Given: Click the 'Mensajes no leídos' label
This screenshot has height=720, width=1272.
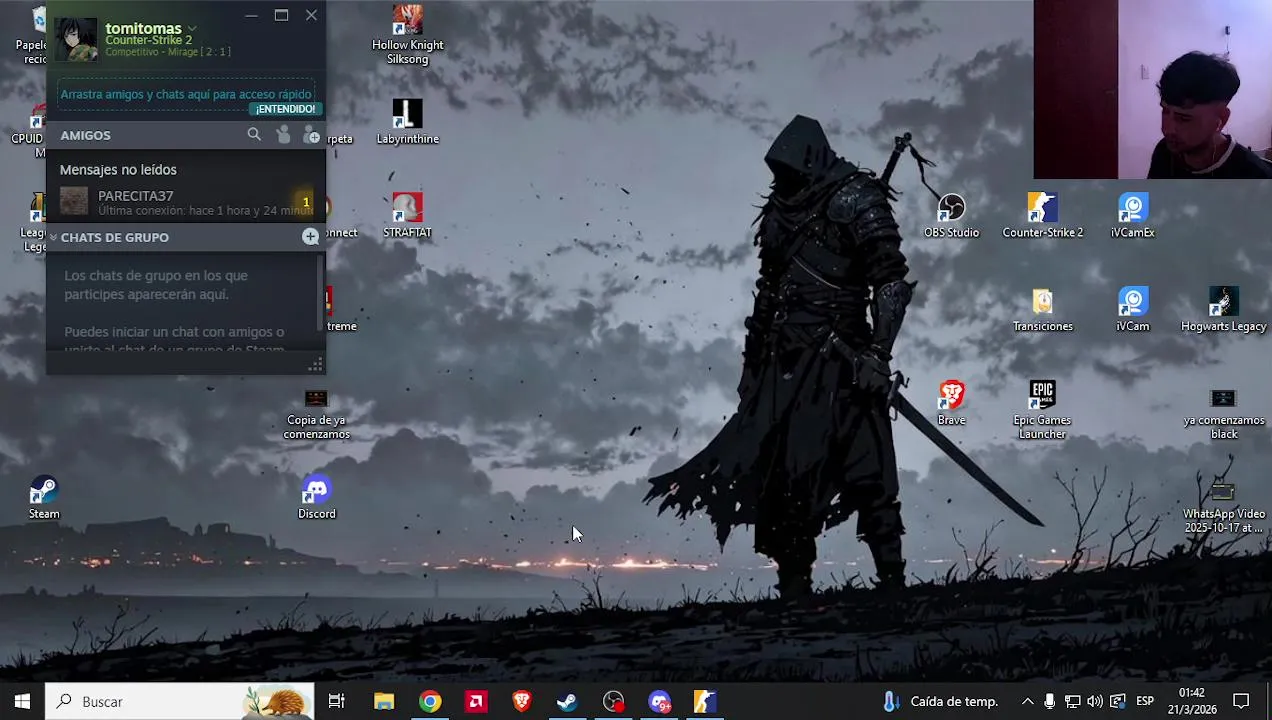Looking at the screenshot, I should tap(118, 170).
